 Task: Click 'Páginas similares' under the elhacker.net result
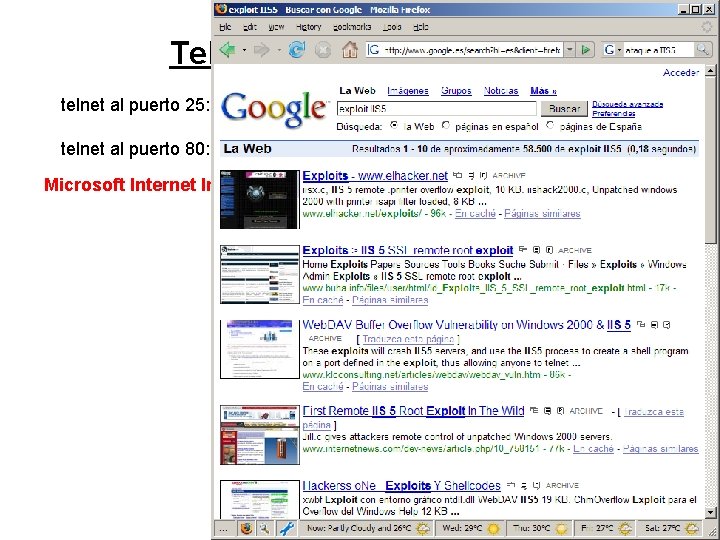542,214
